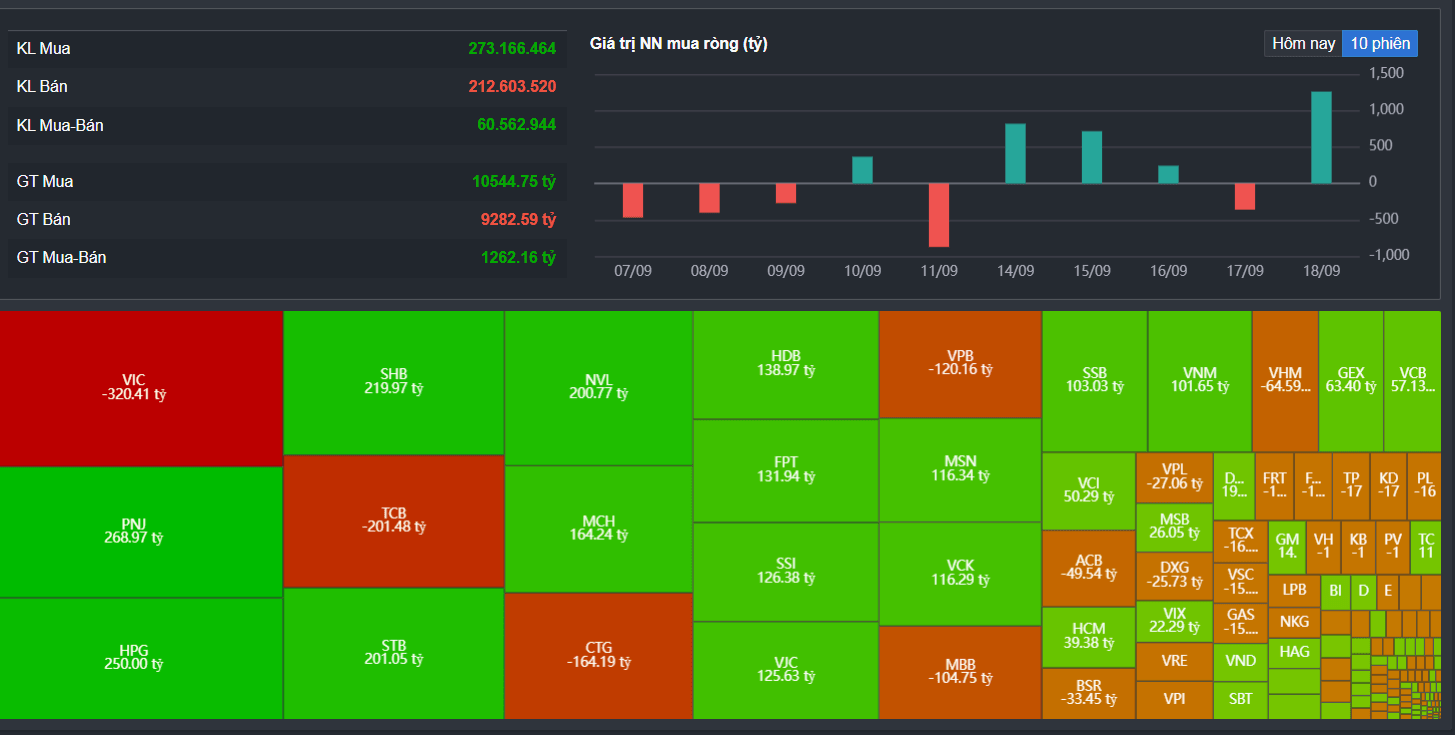Select the MBB -104.75 tỷ tile
The width and height of the screenshot is (1455, 735).
(x=960, y=672)
